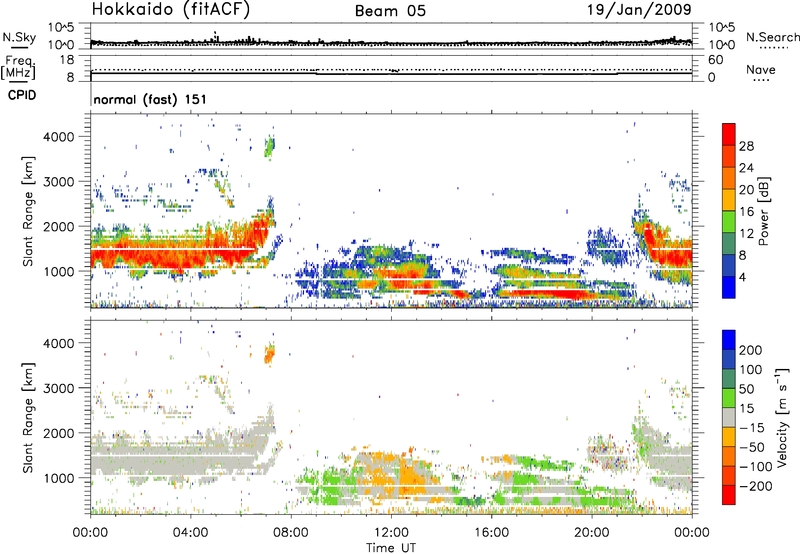Click the power color bar legend
800x554 pixels.
point(729,211)
